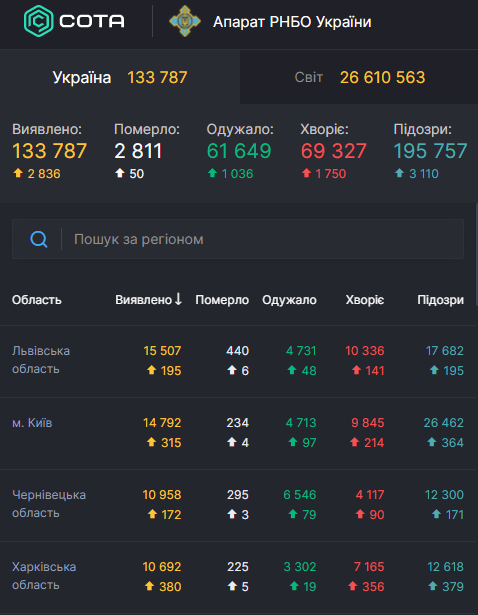Sort table by Одужало column
Screen dimensions: 478x615
pos(289,300)
